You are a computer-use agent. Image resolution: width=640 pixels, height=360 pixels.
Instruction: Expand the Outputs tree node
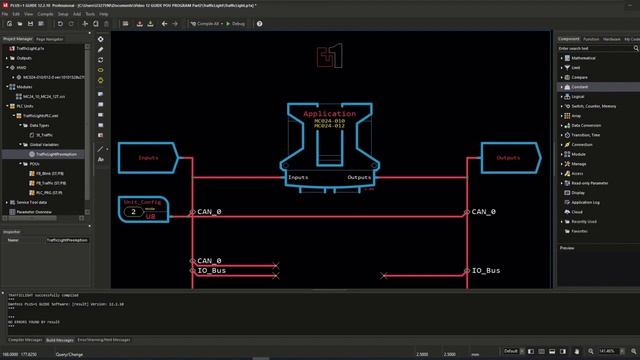tap(7, 58)
